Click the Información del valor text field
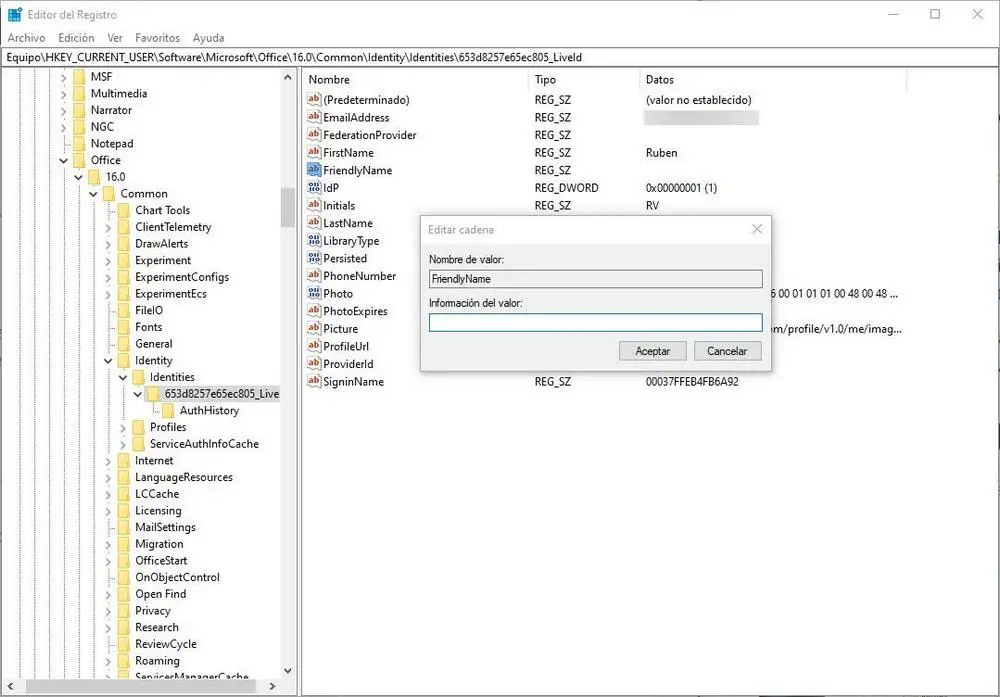Viewport: 1000px width, 697px height. tap(596, 323)
